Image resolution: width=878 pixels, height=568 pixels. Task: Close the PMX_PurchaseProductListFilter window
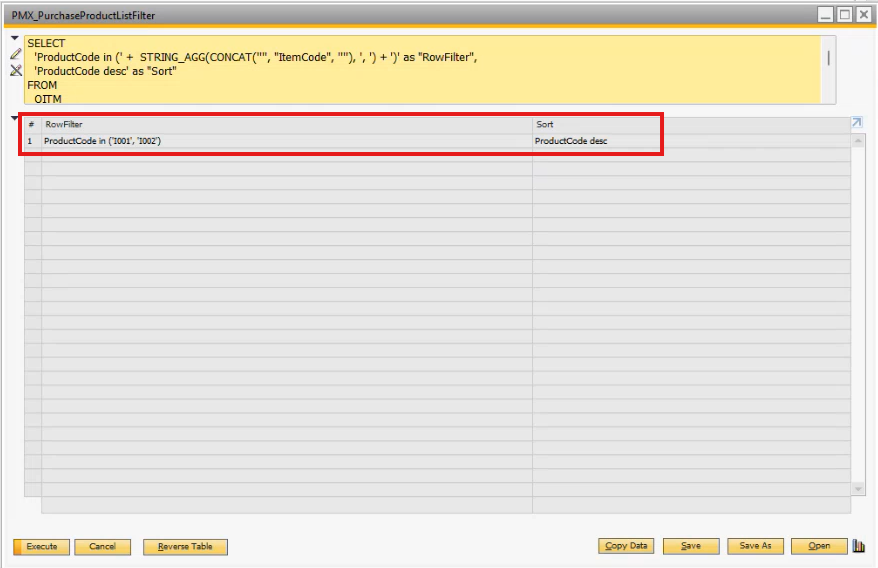863,15
